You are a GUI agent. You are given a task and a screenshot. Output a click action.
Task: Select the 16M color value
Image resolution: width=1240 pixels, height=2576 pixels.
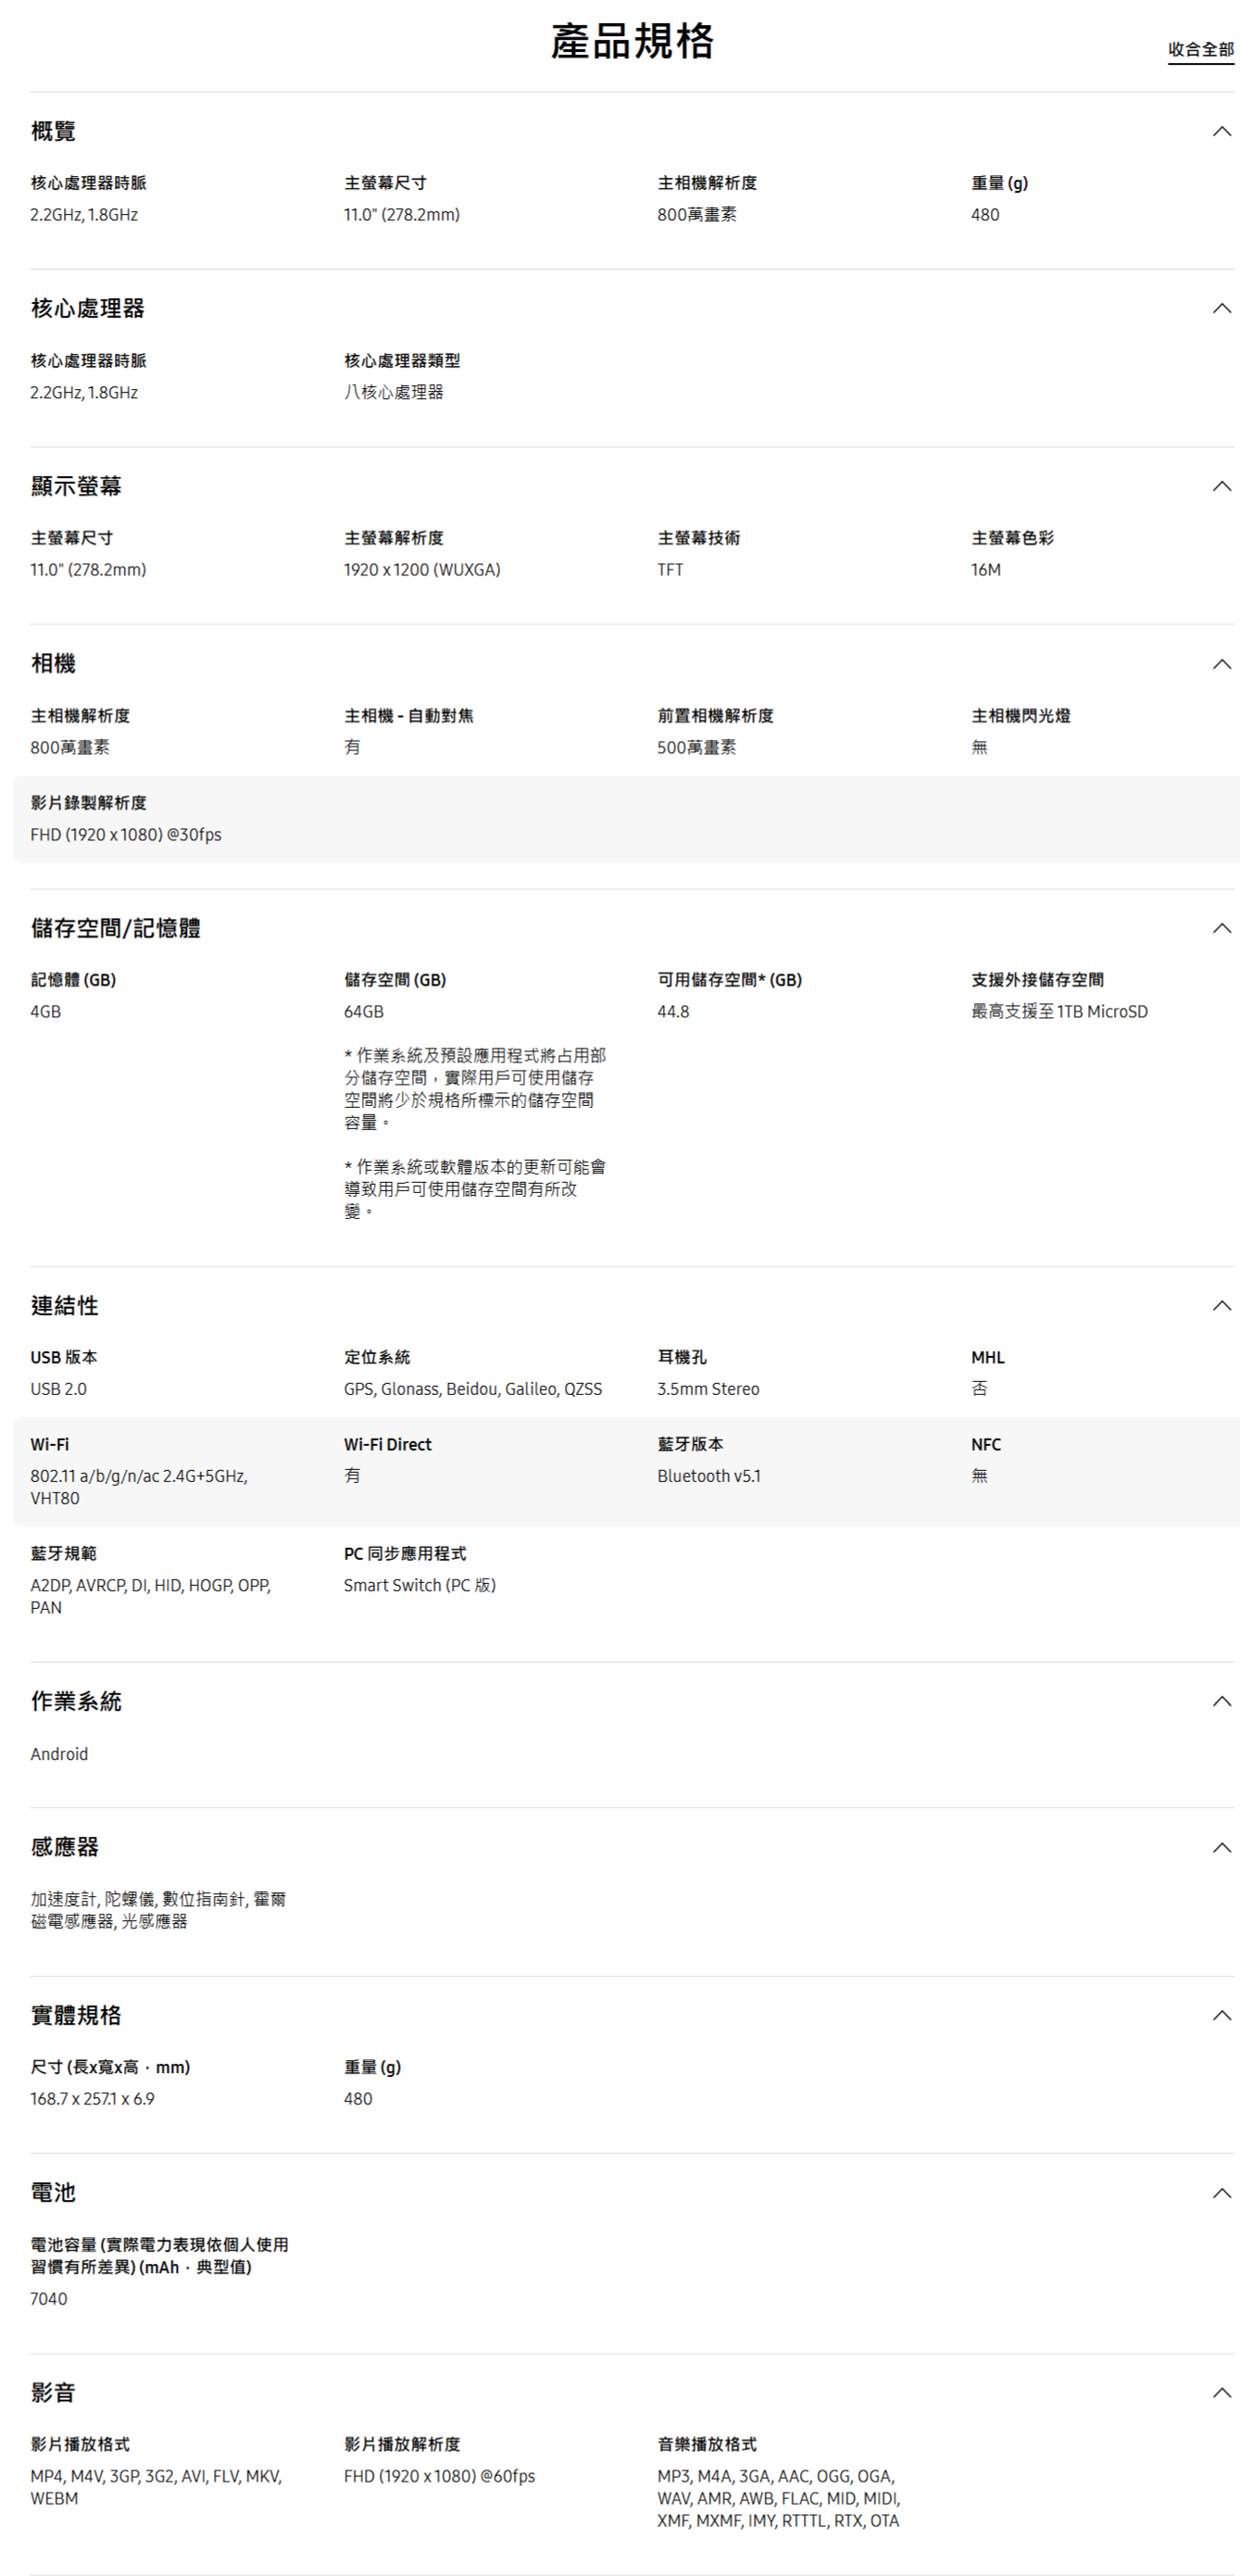pyautogui.click(x=985, y=570)
